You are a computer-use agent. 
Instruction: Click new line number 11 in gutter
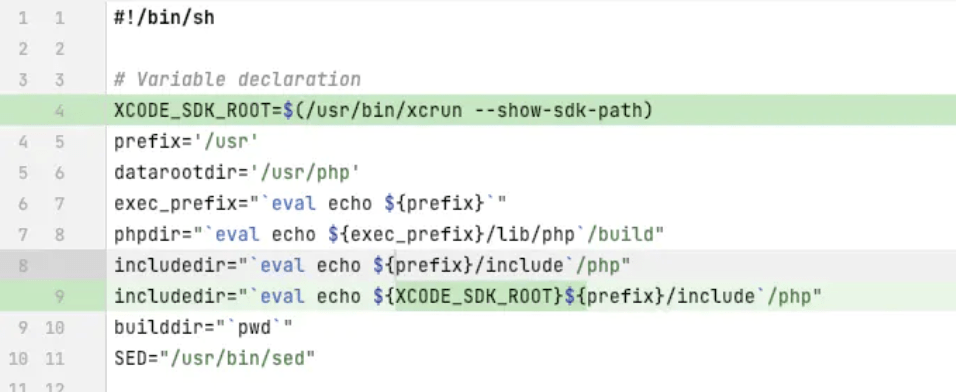coord(55,358)
